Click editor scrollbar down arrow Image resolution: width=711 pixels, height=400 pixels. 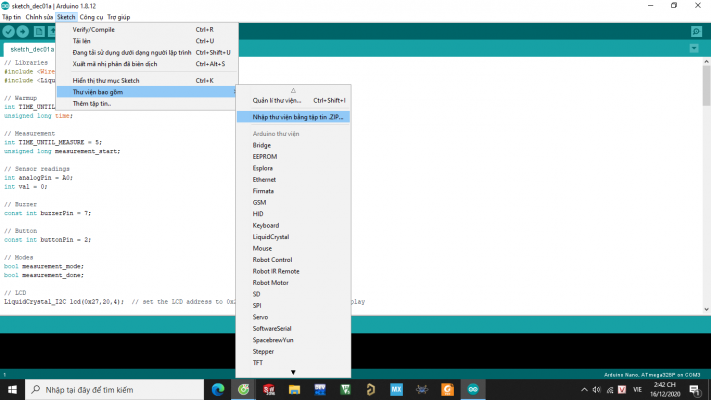706,309
